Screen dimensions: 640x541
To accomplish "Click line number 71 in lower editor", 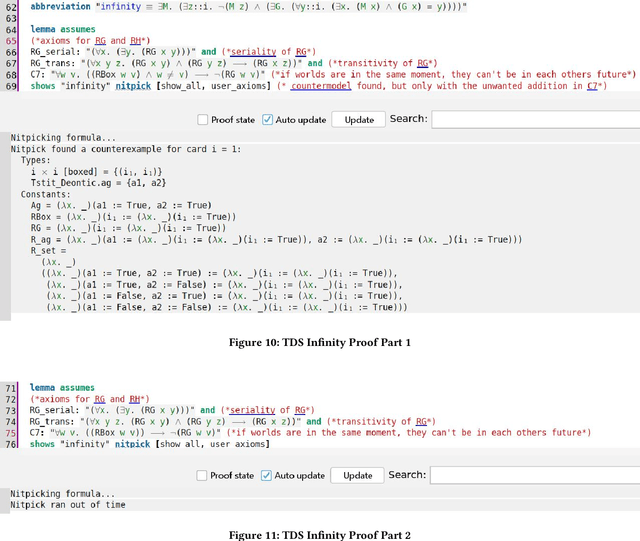I will click(x=11, y=387).
